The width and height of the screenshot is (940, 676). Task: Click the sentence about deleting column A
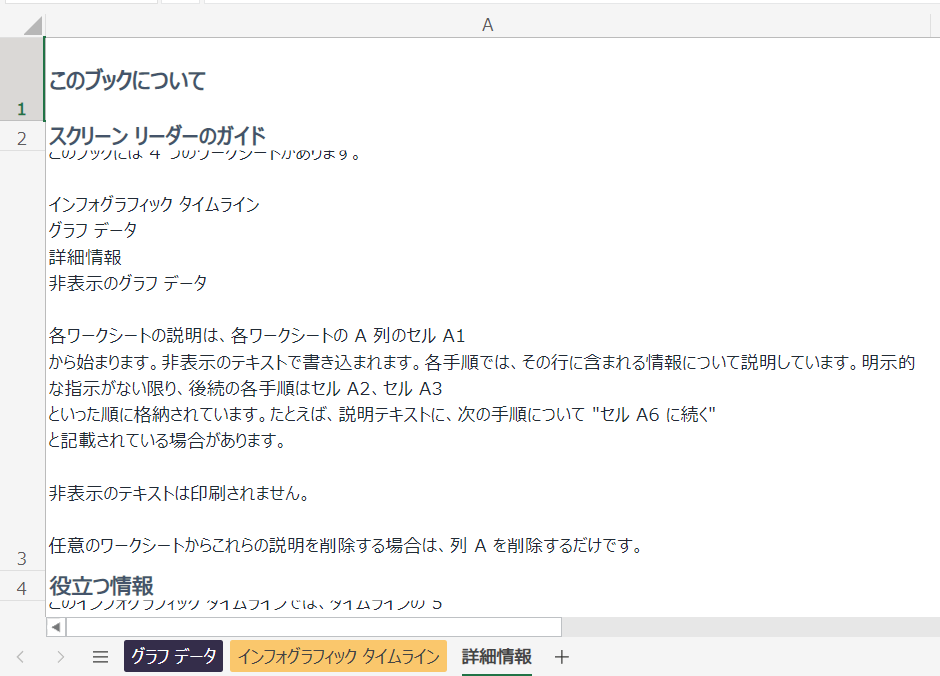click(346, 545)
